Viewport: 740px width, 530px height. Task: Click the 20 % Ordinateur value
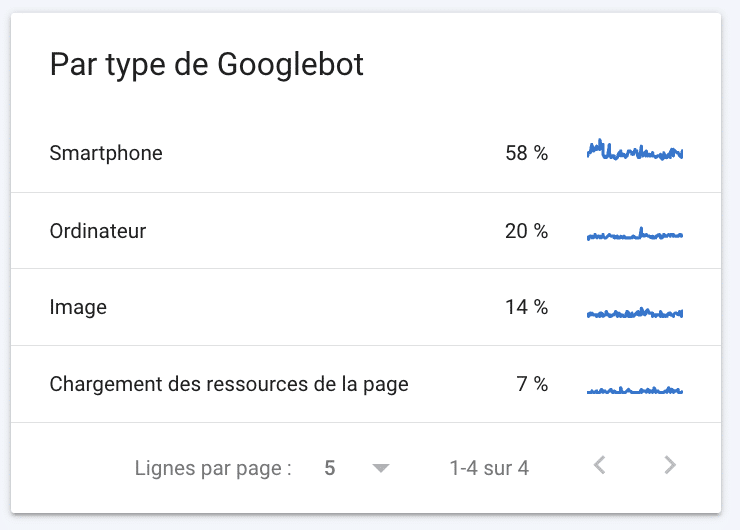click(x=527, y=231)
